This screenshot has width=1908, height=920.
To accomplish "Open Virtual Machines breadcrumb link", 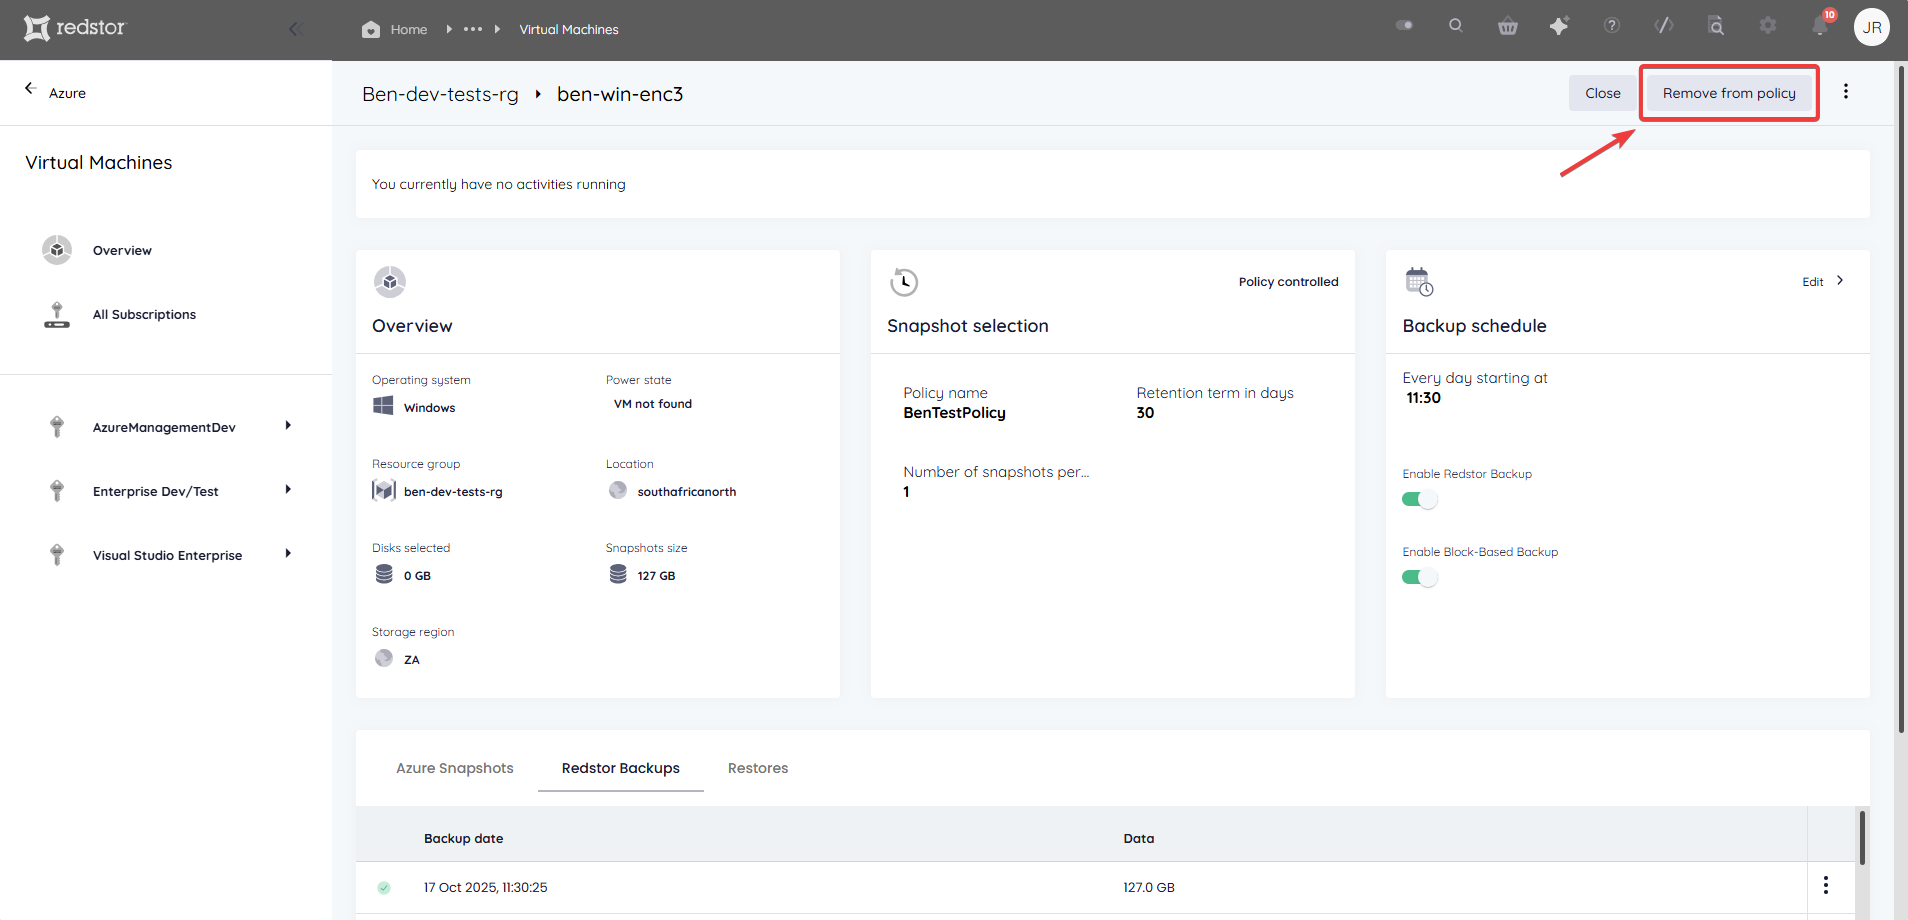I will tap(569, 30).
